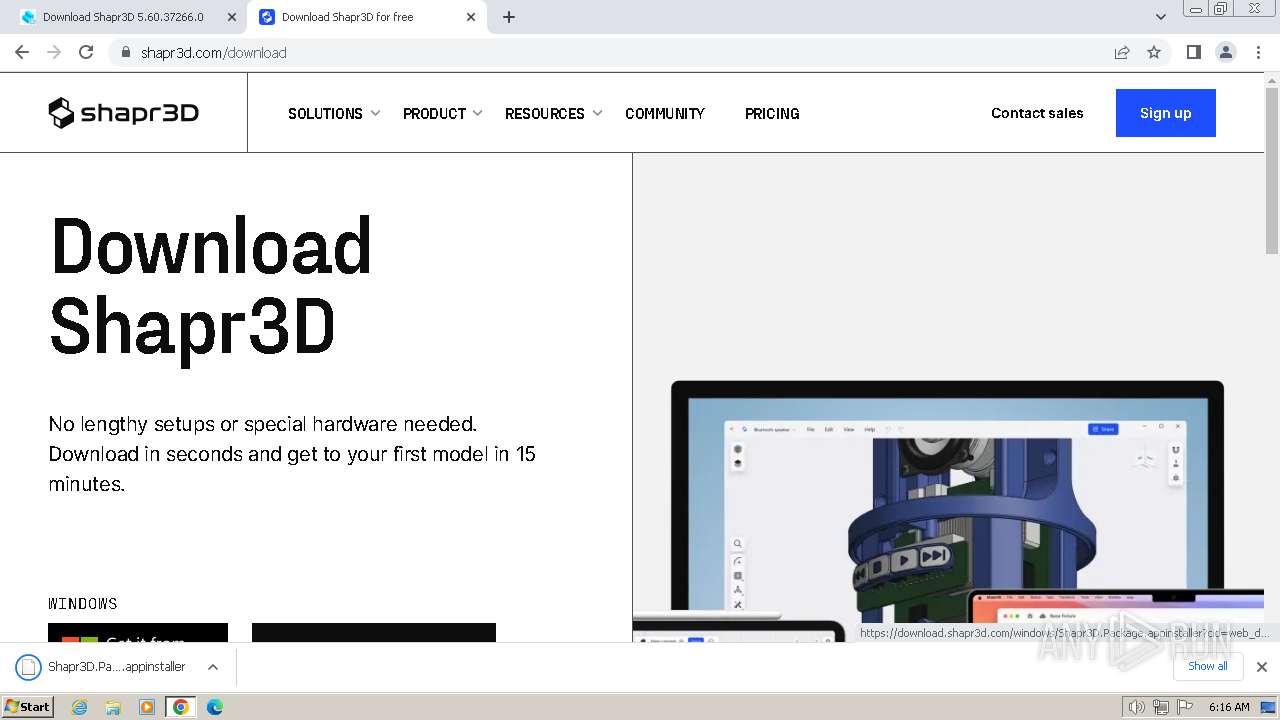Click the address bar URL

[214, 53]
